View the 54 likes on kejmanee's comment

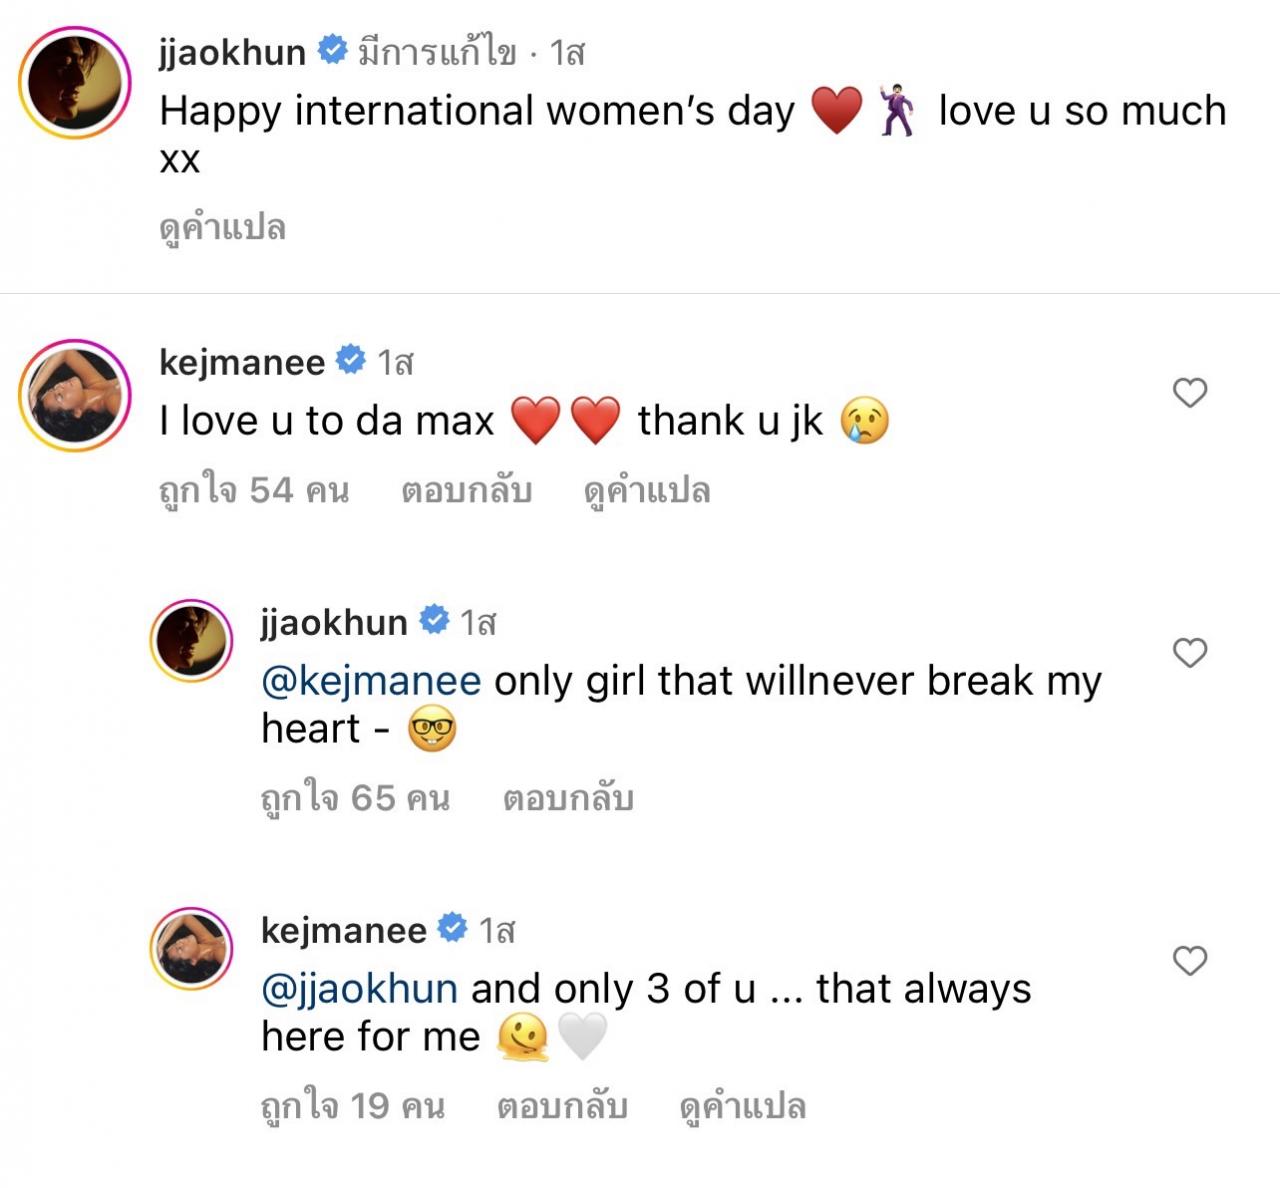coord(254,491)
